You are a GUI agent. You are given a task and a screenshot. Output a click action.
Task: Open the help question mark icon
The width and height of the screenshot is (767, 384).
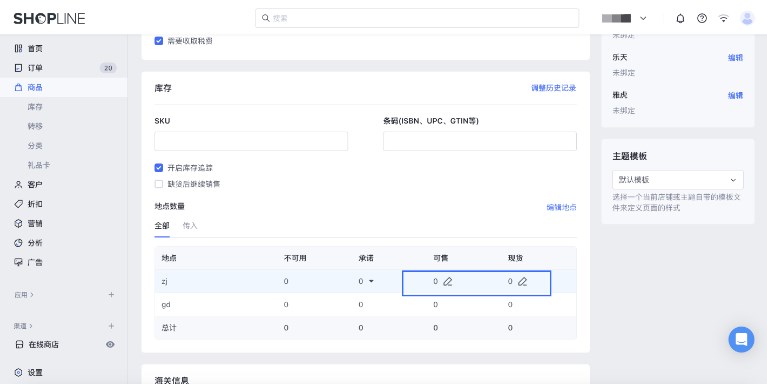702,19
